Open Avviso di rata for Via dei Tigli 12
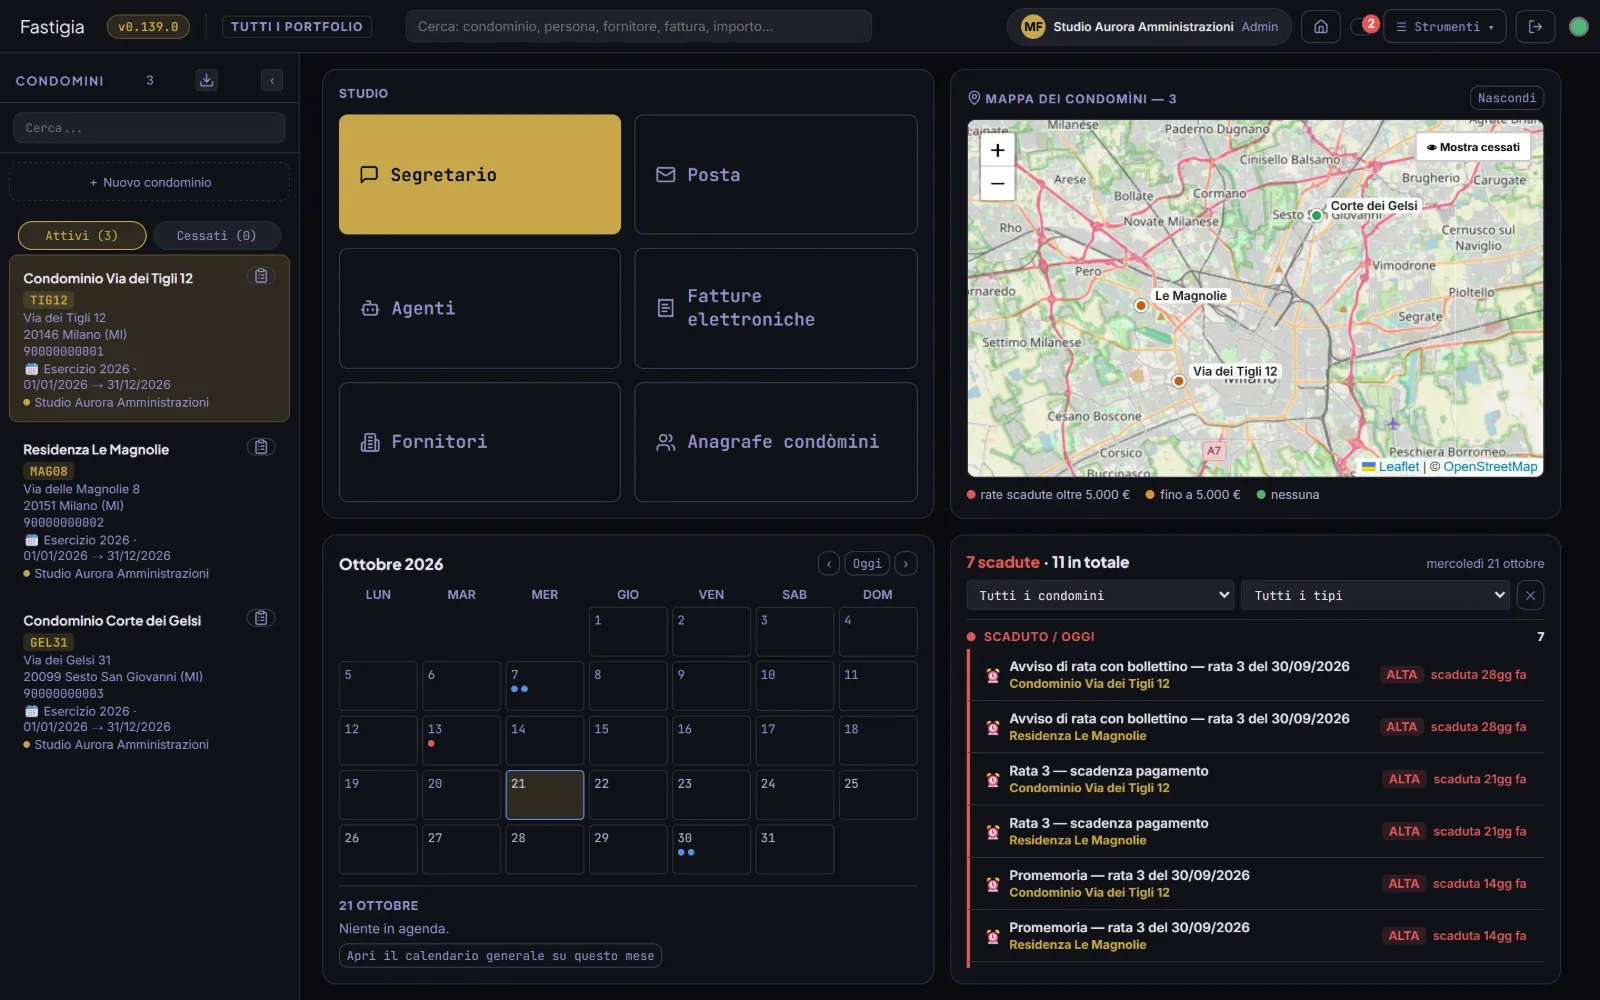This screenshot has height=1000, width=1600. (x=1257, y=675)
